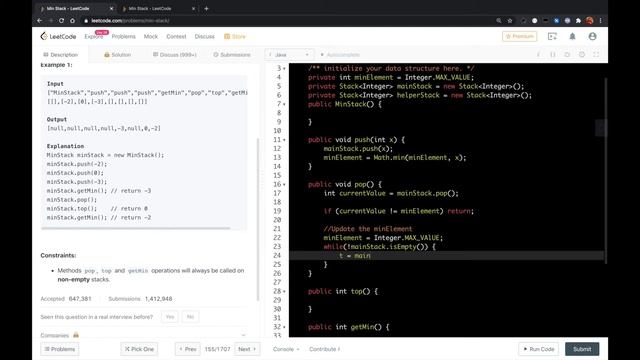Open the editor settings gear icon
The width and height of the screenshot is (640, 360).
click(x=582, y=55)
